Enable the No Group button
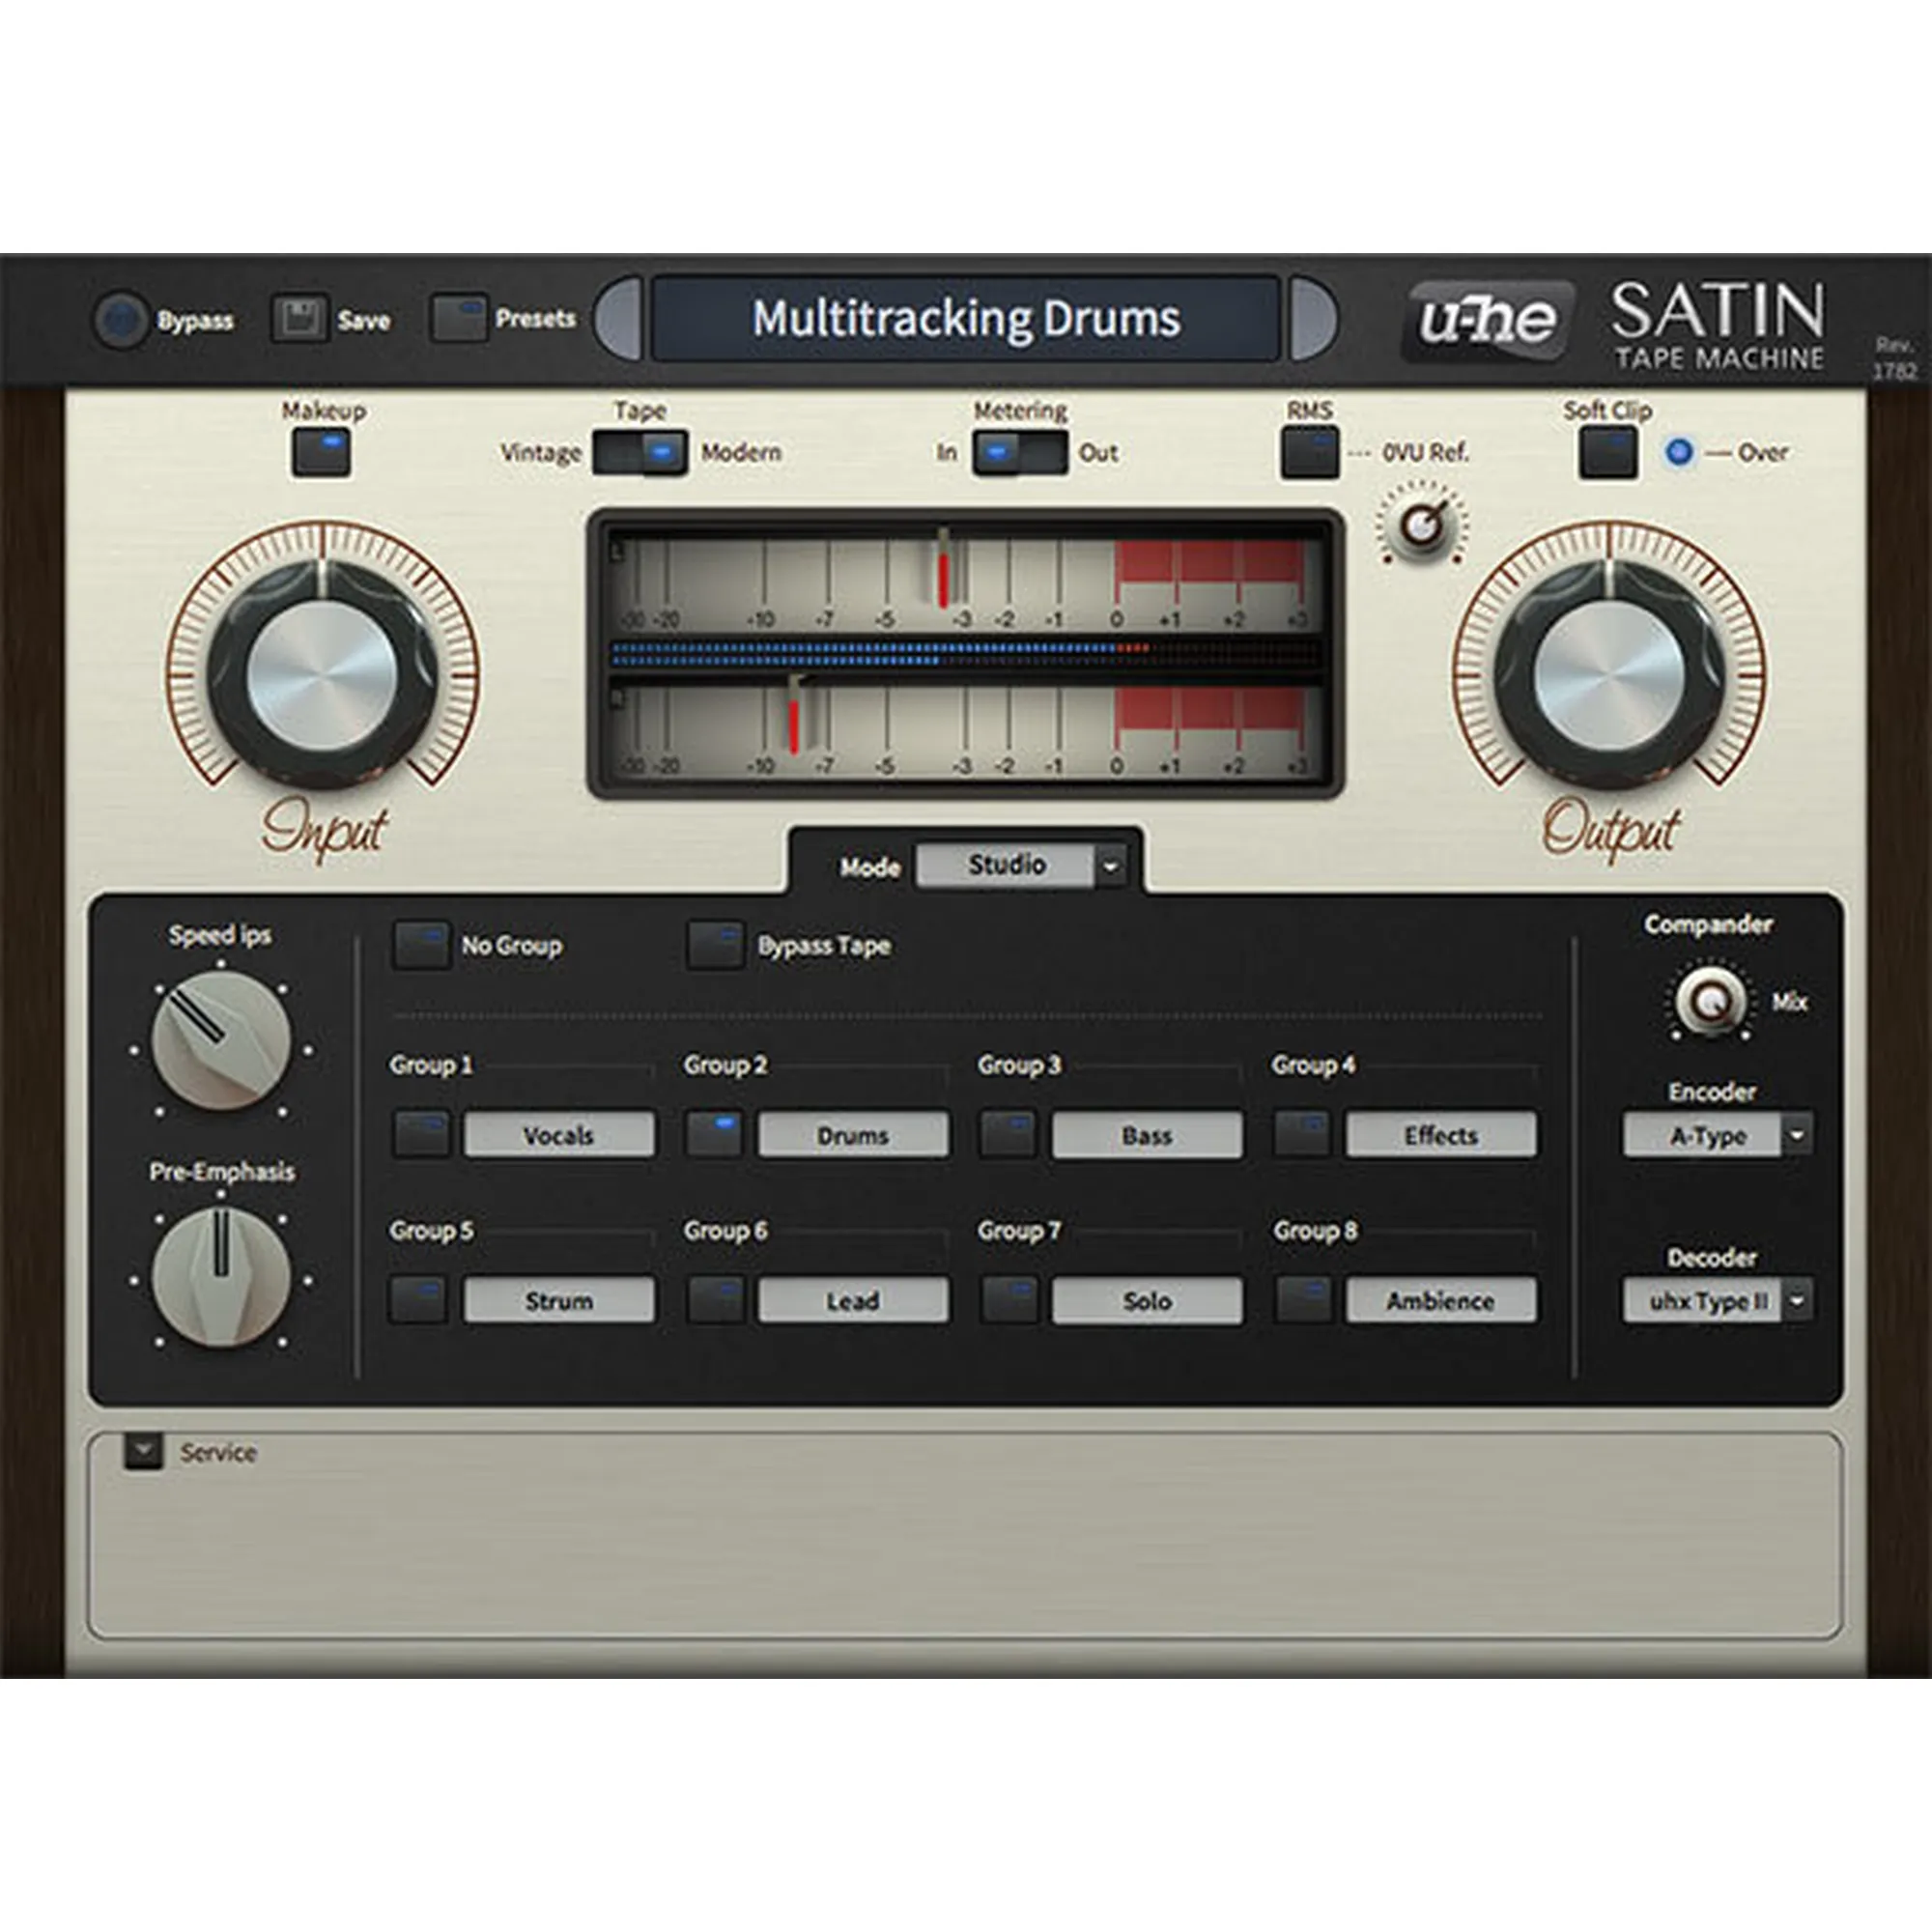The image size is (1932, 1932). (x=420, y=945)
